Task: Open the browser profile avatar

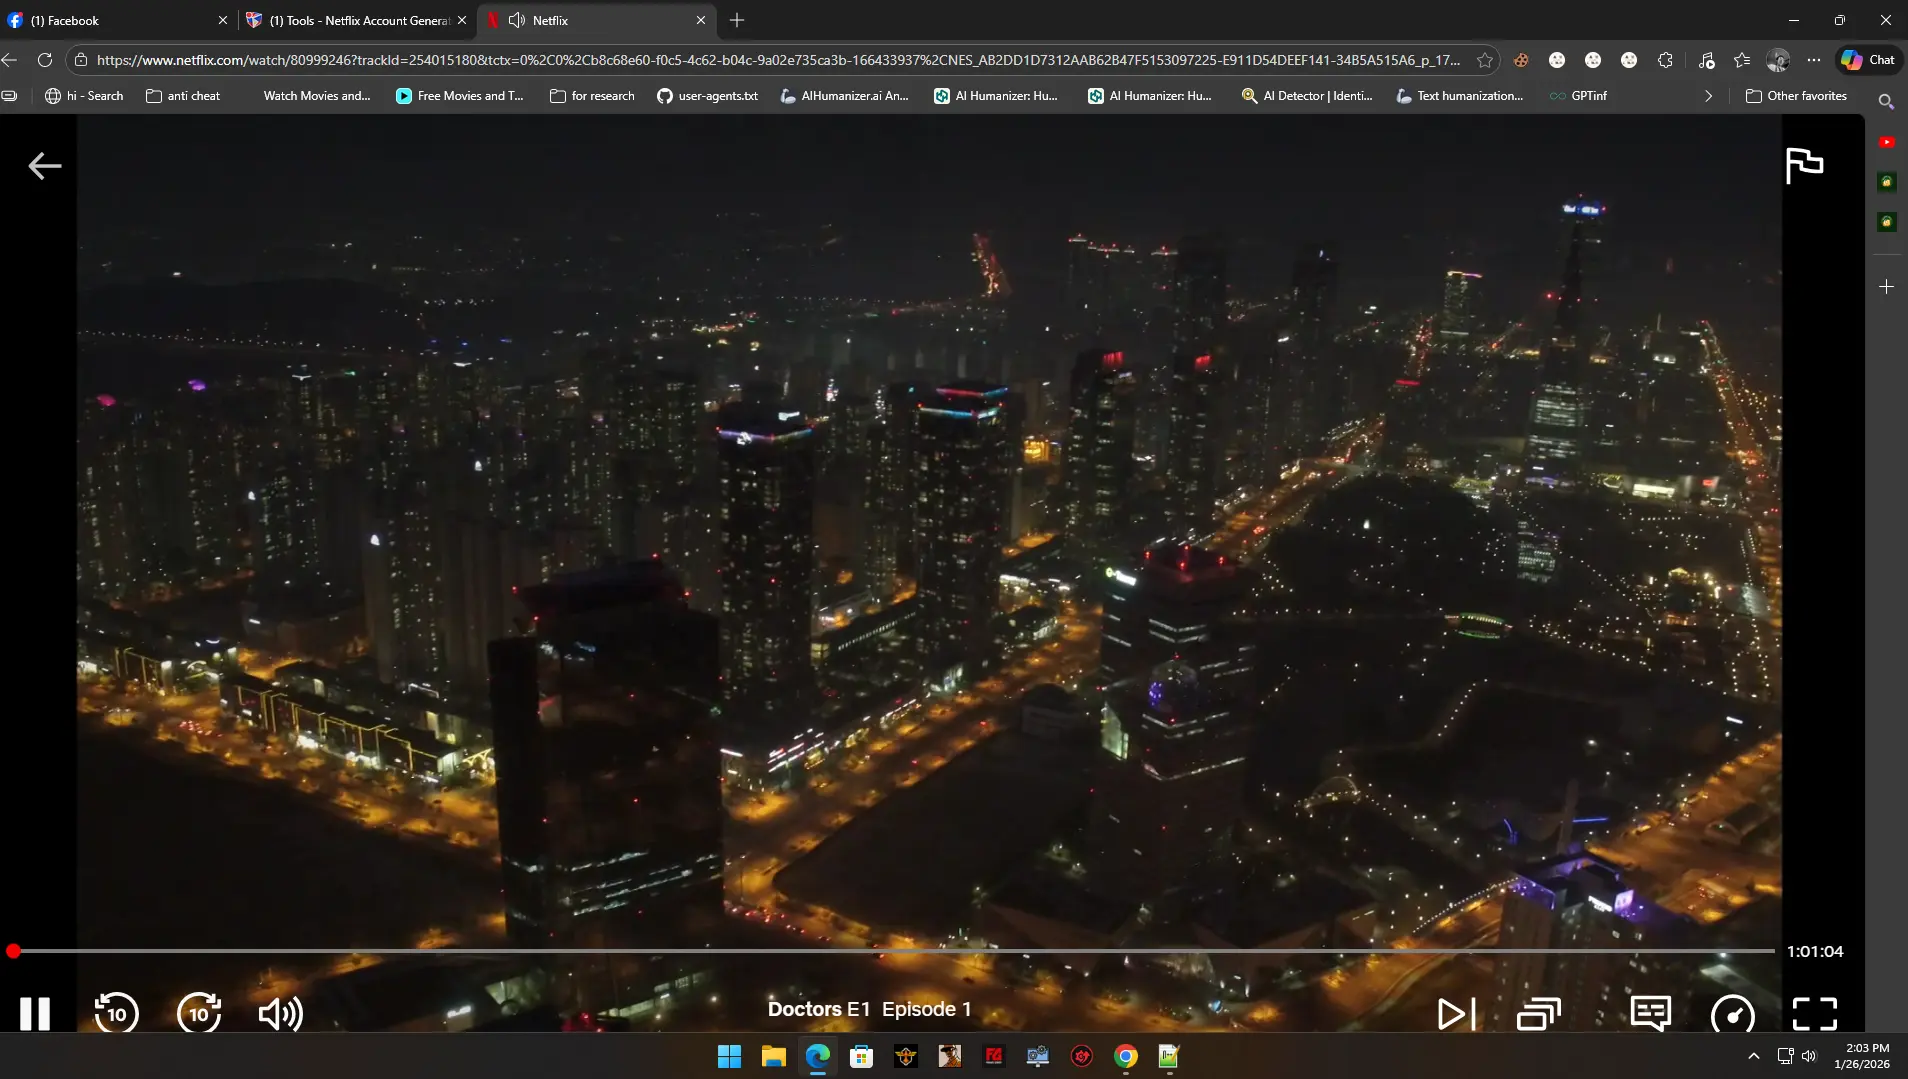Action: (1778, 60)
